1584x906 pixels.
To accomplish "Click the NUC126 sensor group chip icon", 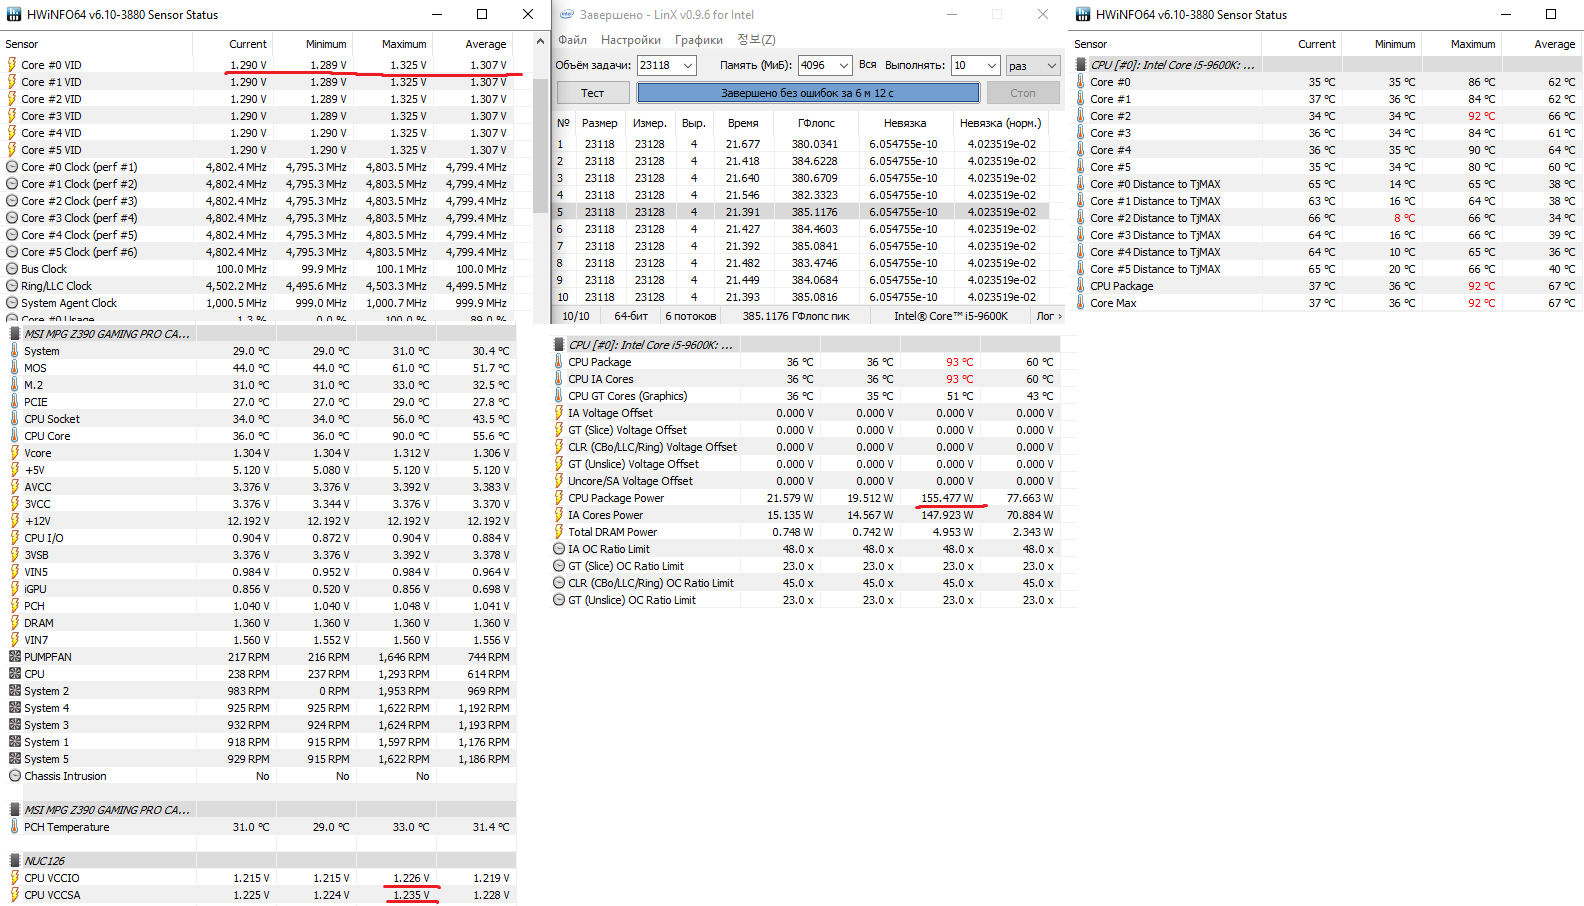I will (14, 861).
